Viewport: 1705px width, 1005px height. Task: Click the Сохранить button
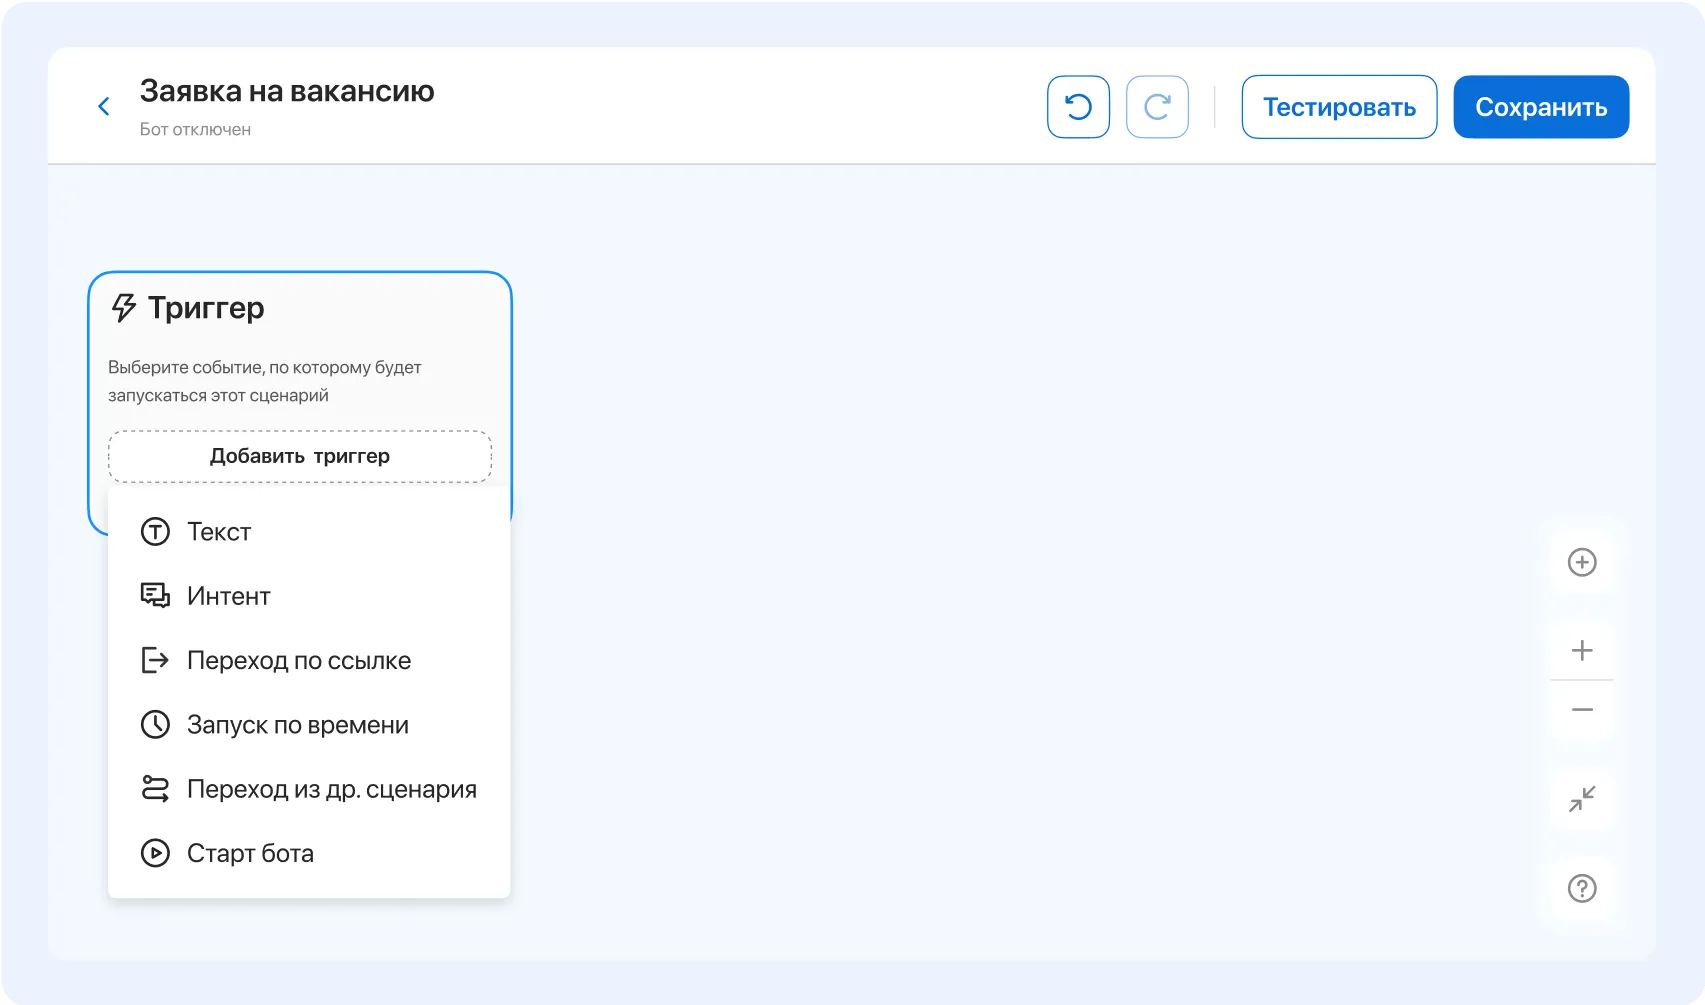(1540, 106)
